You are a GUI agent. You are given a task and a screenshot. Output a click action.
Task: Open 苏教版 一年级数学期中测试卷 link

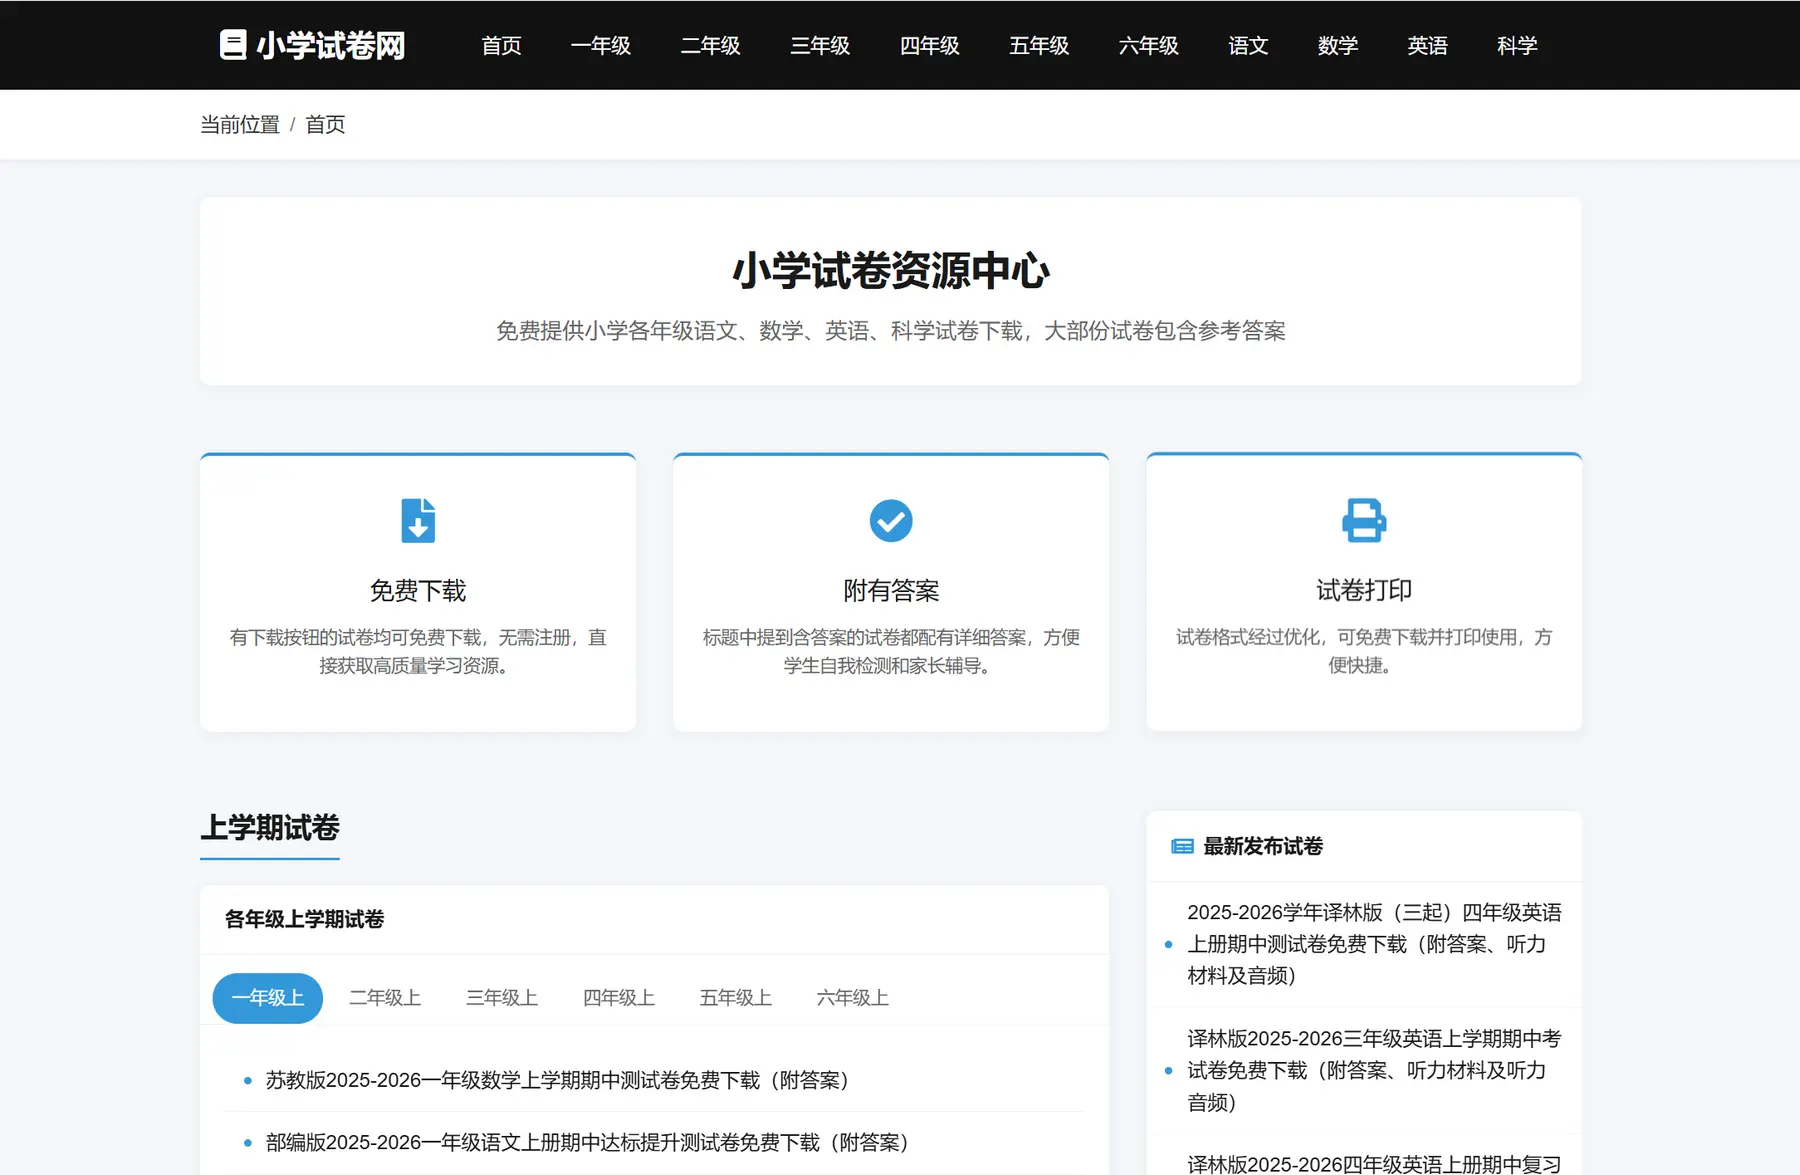pos(558,1080)
